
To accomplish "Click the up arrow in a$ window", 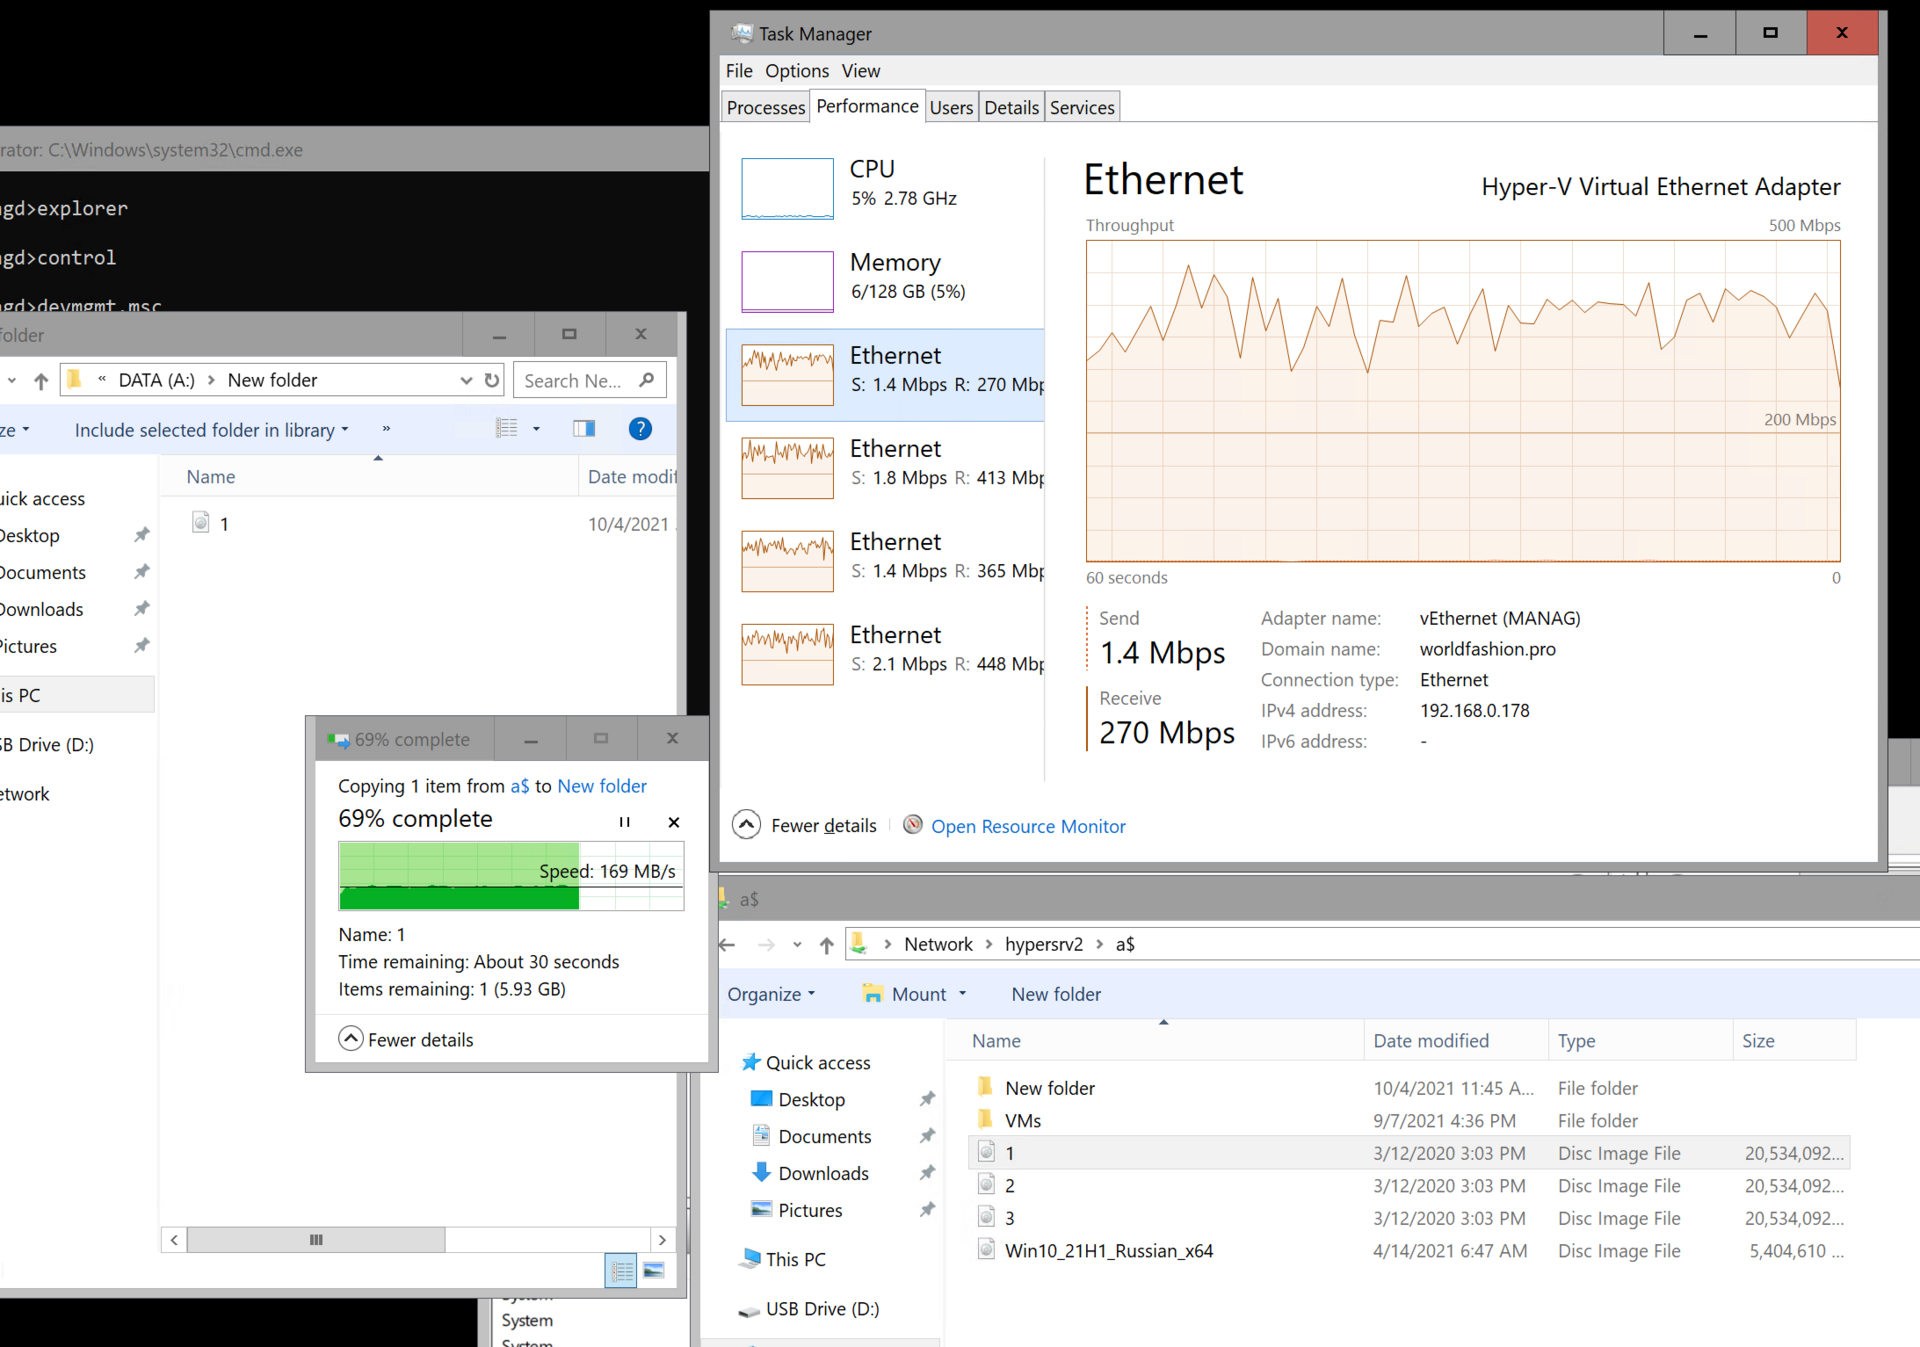I will tap(826, 945).
